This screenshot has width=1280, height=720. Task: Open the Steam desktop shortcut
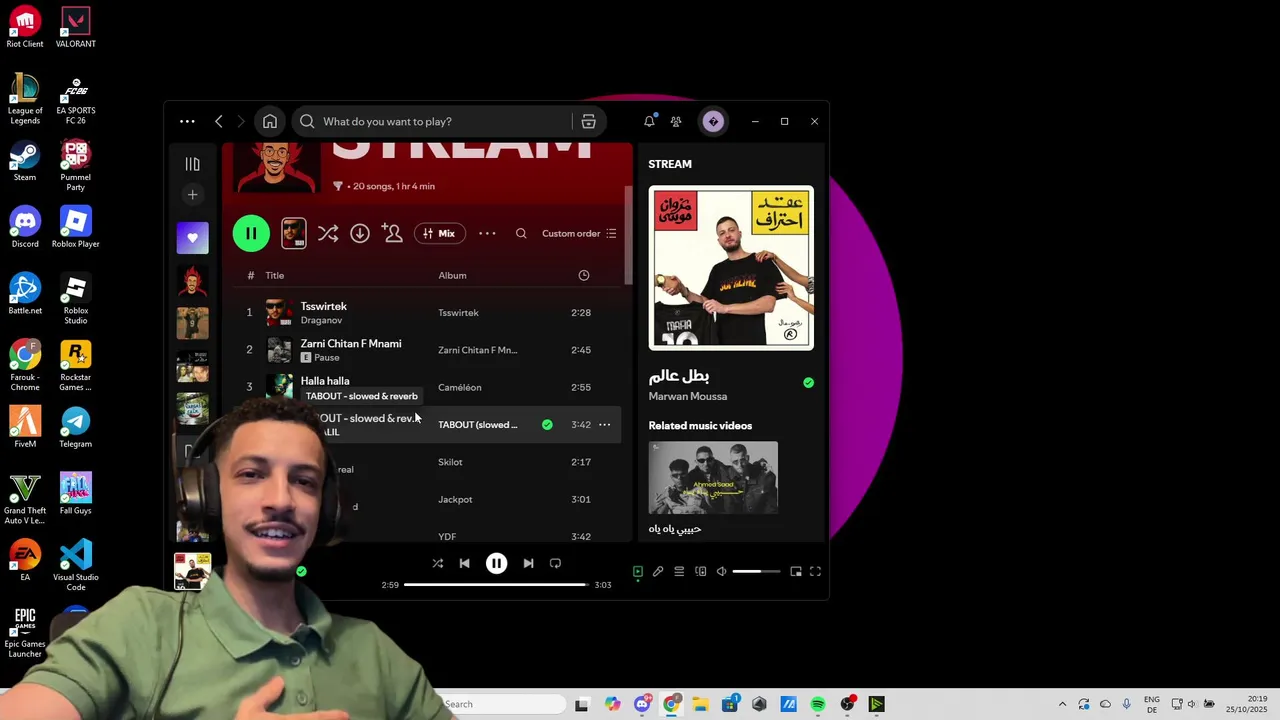[x=25, y=162]
